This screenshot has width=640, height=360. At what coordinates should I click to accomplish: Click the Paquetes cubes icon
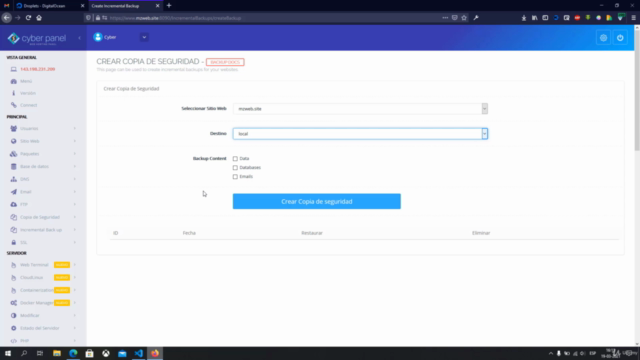(x=13, y=154)
